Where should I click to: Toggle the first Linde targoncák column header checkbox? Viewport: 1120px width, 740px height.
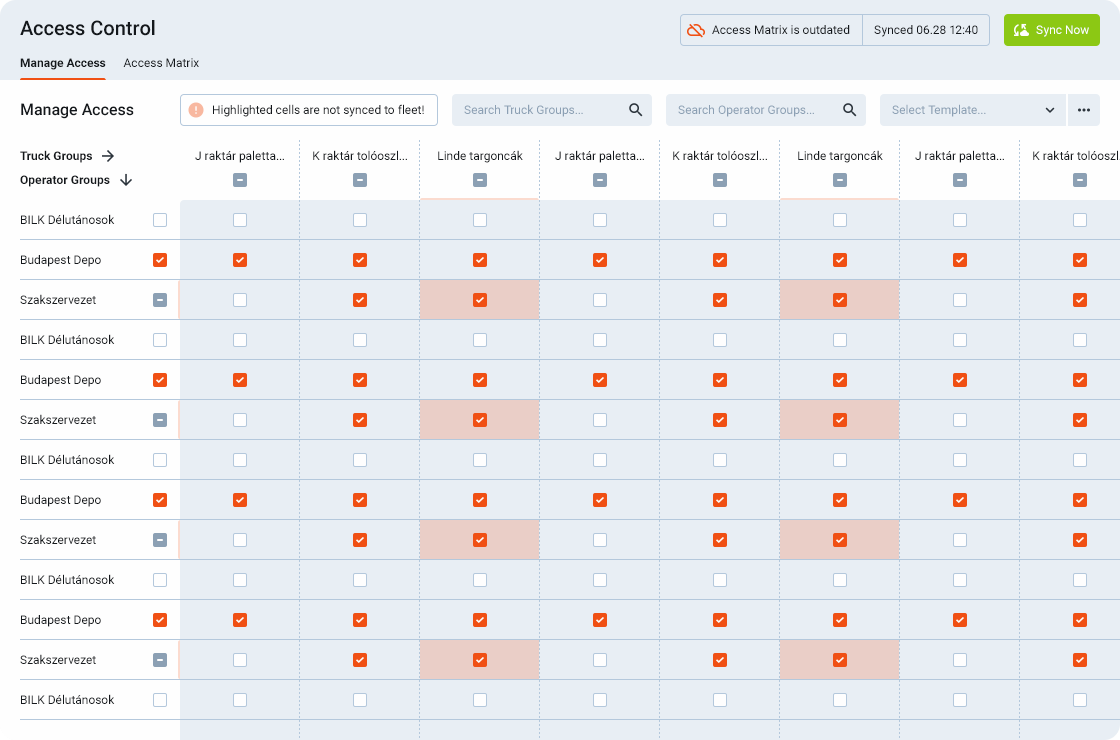pos(480,180)
